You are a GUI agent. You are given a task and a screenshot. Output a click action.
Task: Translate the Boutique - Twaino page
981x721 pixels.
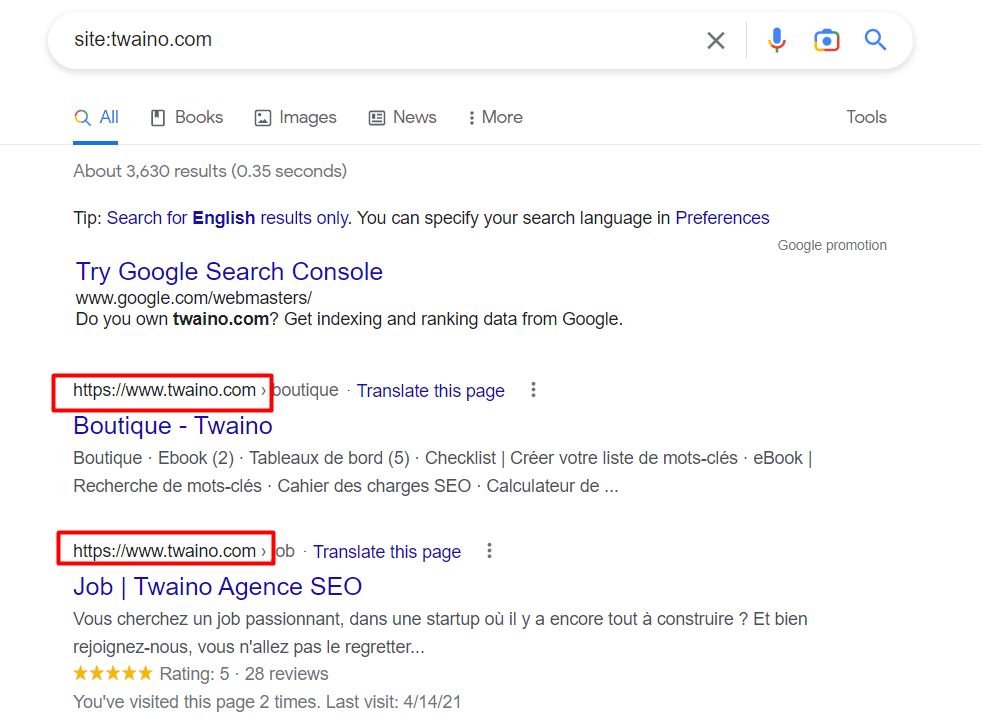pyautogui.click(x=430, y=390)
